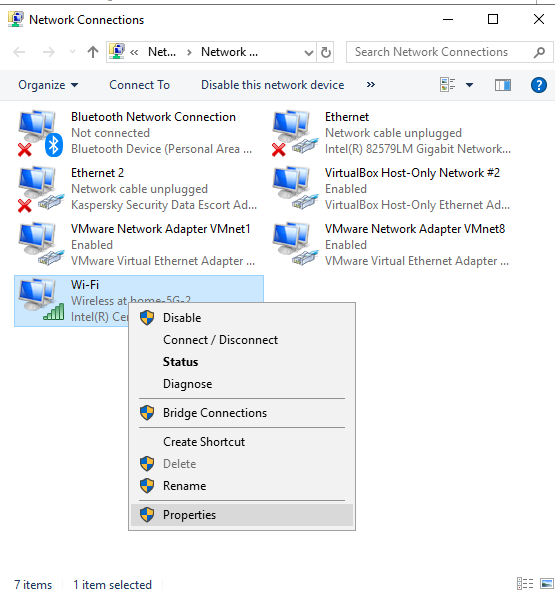The image size is (555, 596).
Task: Click Disable this network device
Action: pos(273,85)
